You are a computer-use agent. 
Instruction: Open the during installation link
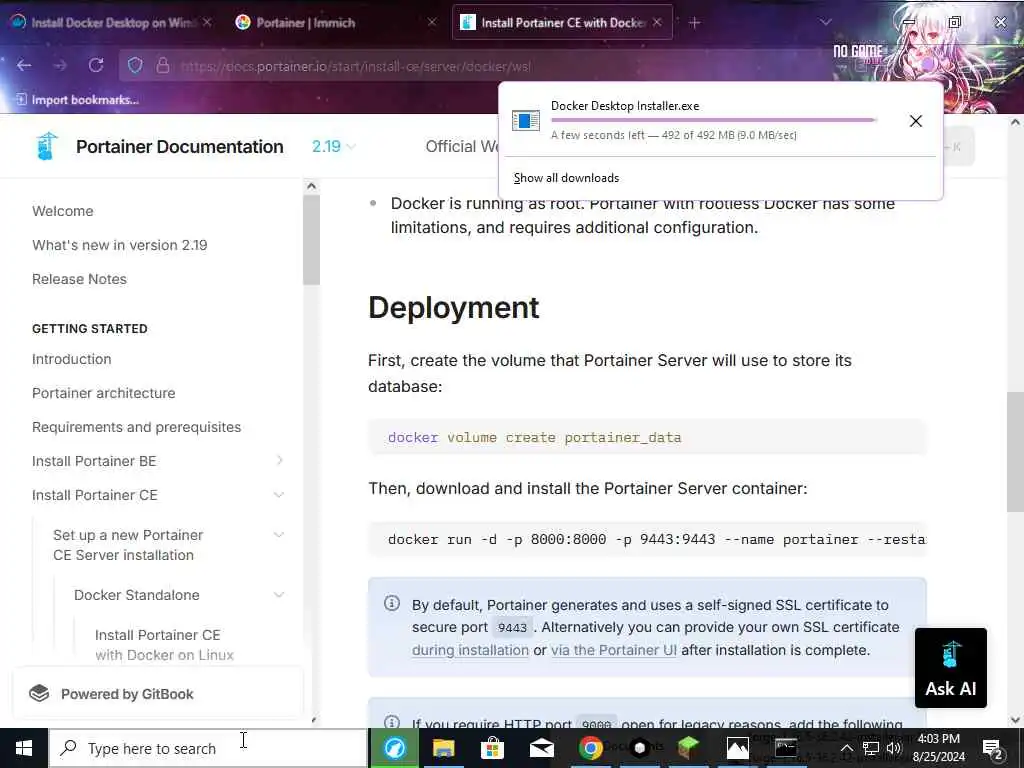point(470,650)
